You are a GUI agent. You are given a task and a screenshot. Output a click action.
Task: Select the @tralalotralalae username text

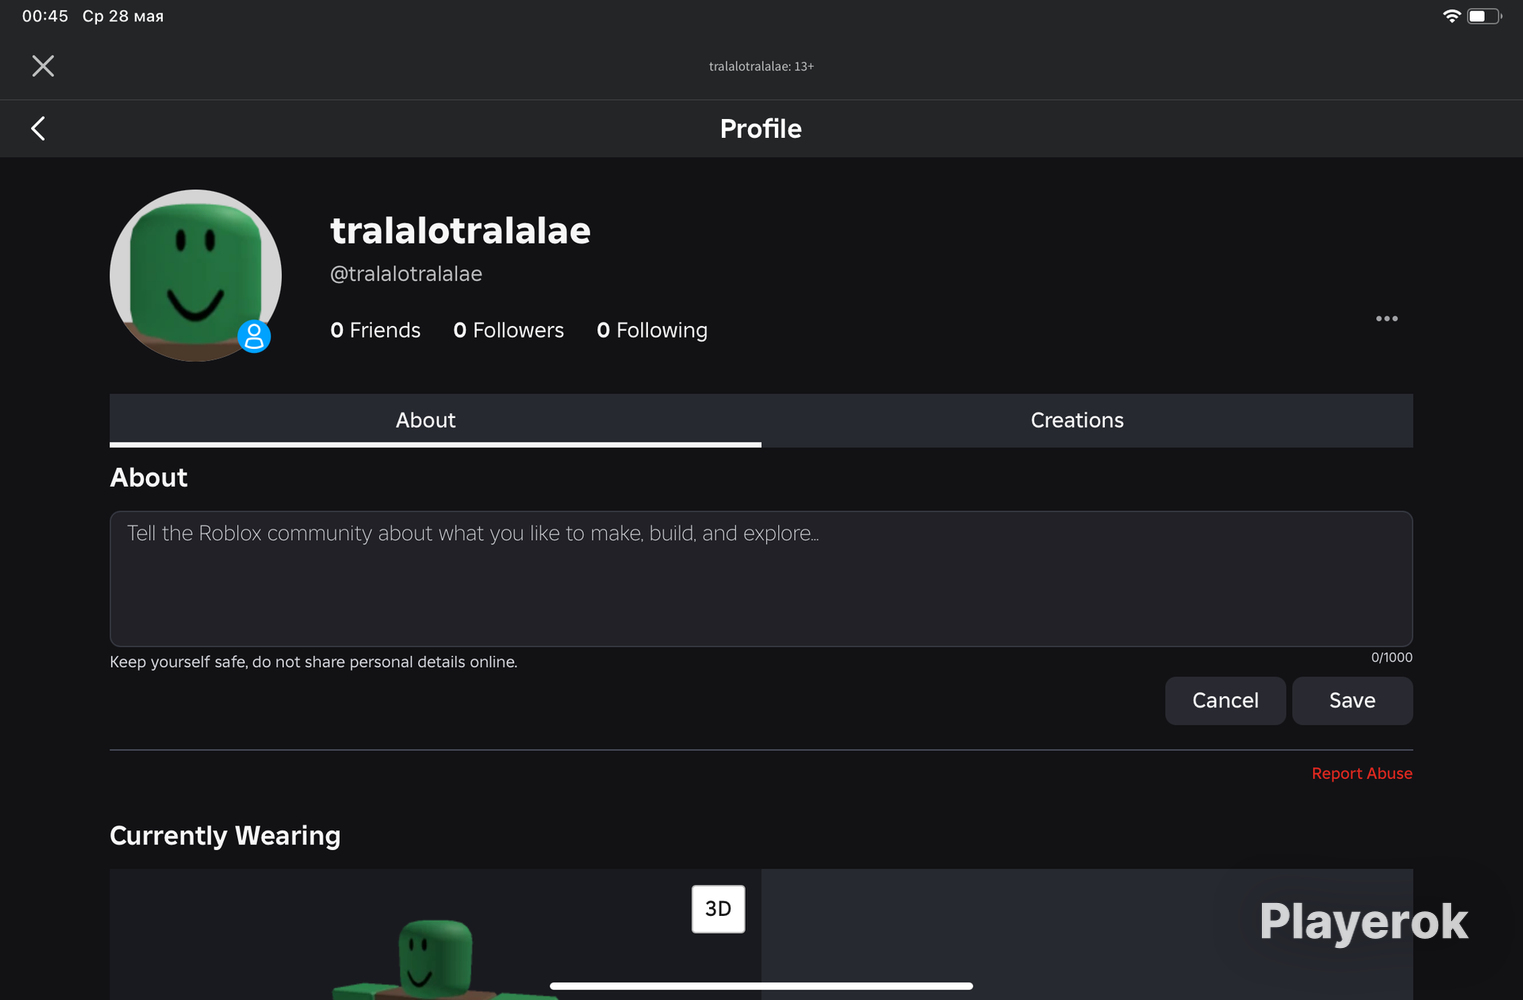point(406,274)
